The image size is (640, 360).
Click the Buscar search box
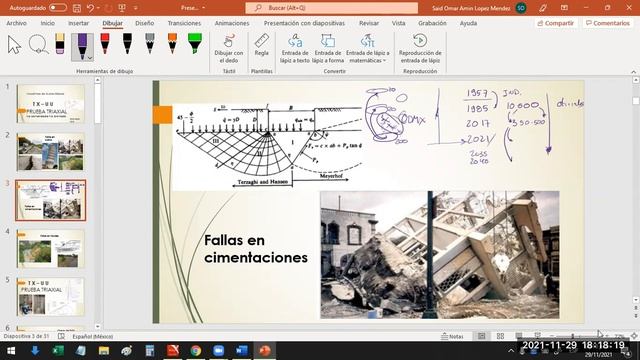[x=331, y=8]
